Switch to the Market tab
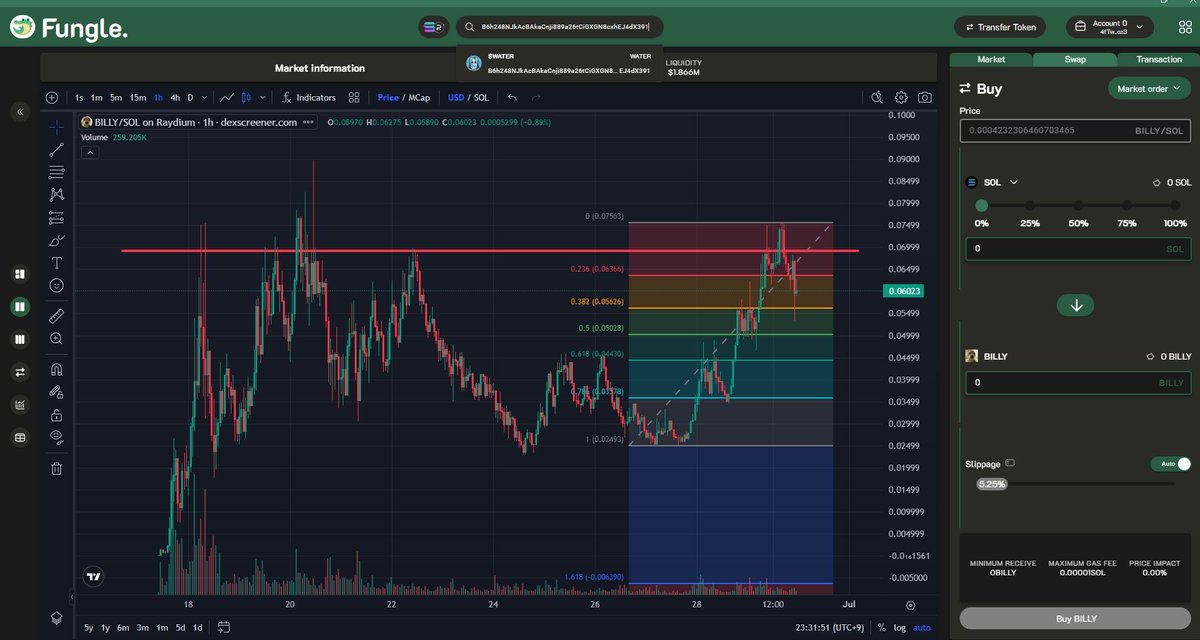Screen dimensions: 1200x640 (991, 59)
